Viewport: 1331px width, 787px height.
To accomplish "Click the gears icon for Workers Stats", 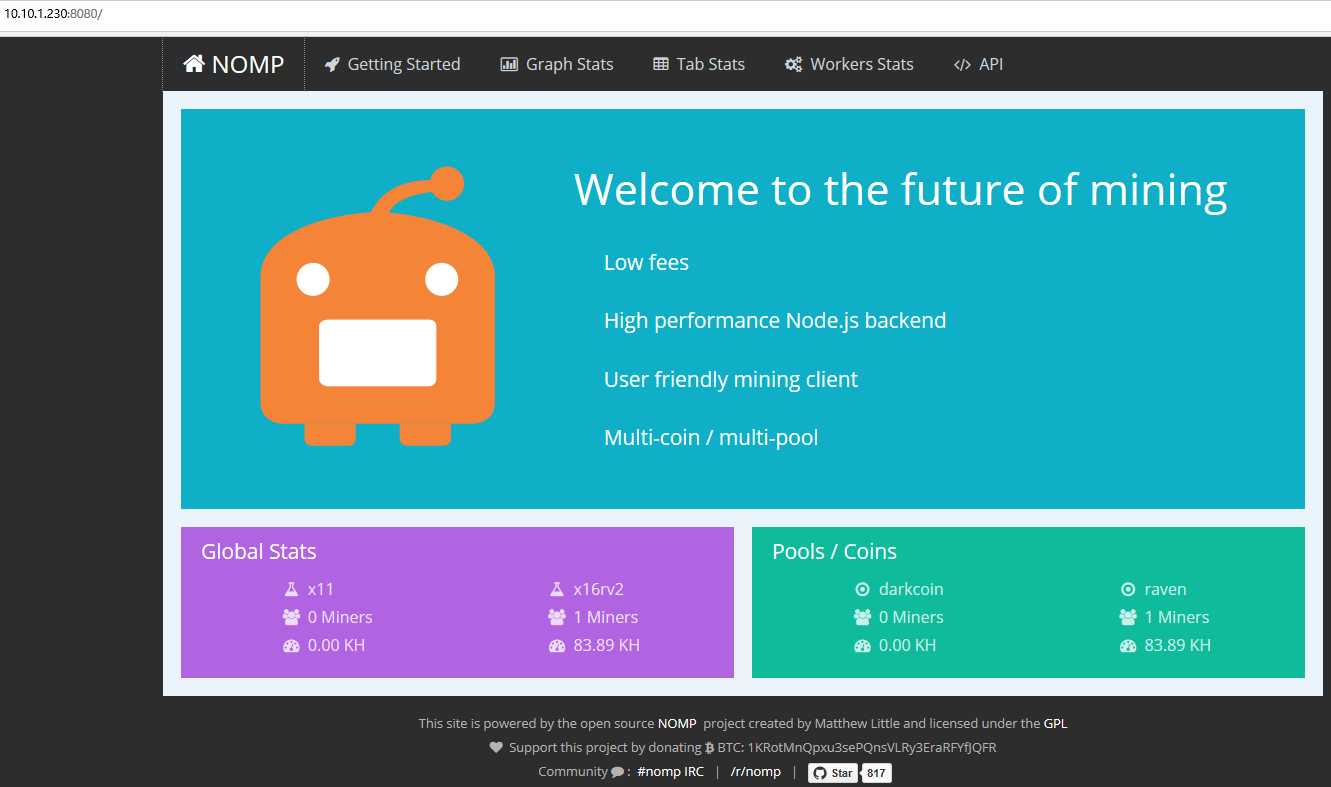I will (793, 64).
